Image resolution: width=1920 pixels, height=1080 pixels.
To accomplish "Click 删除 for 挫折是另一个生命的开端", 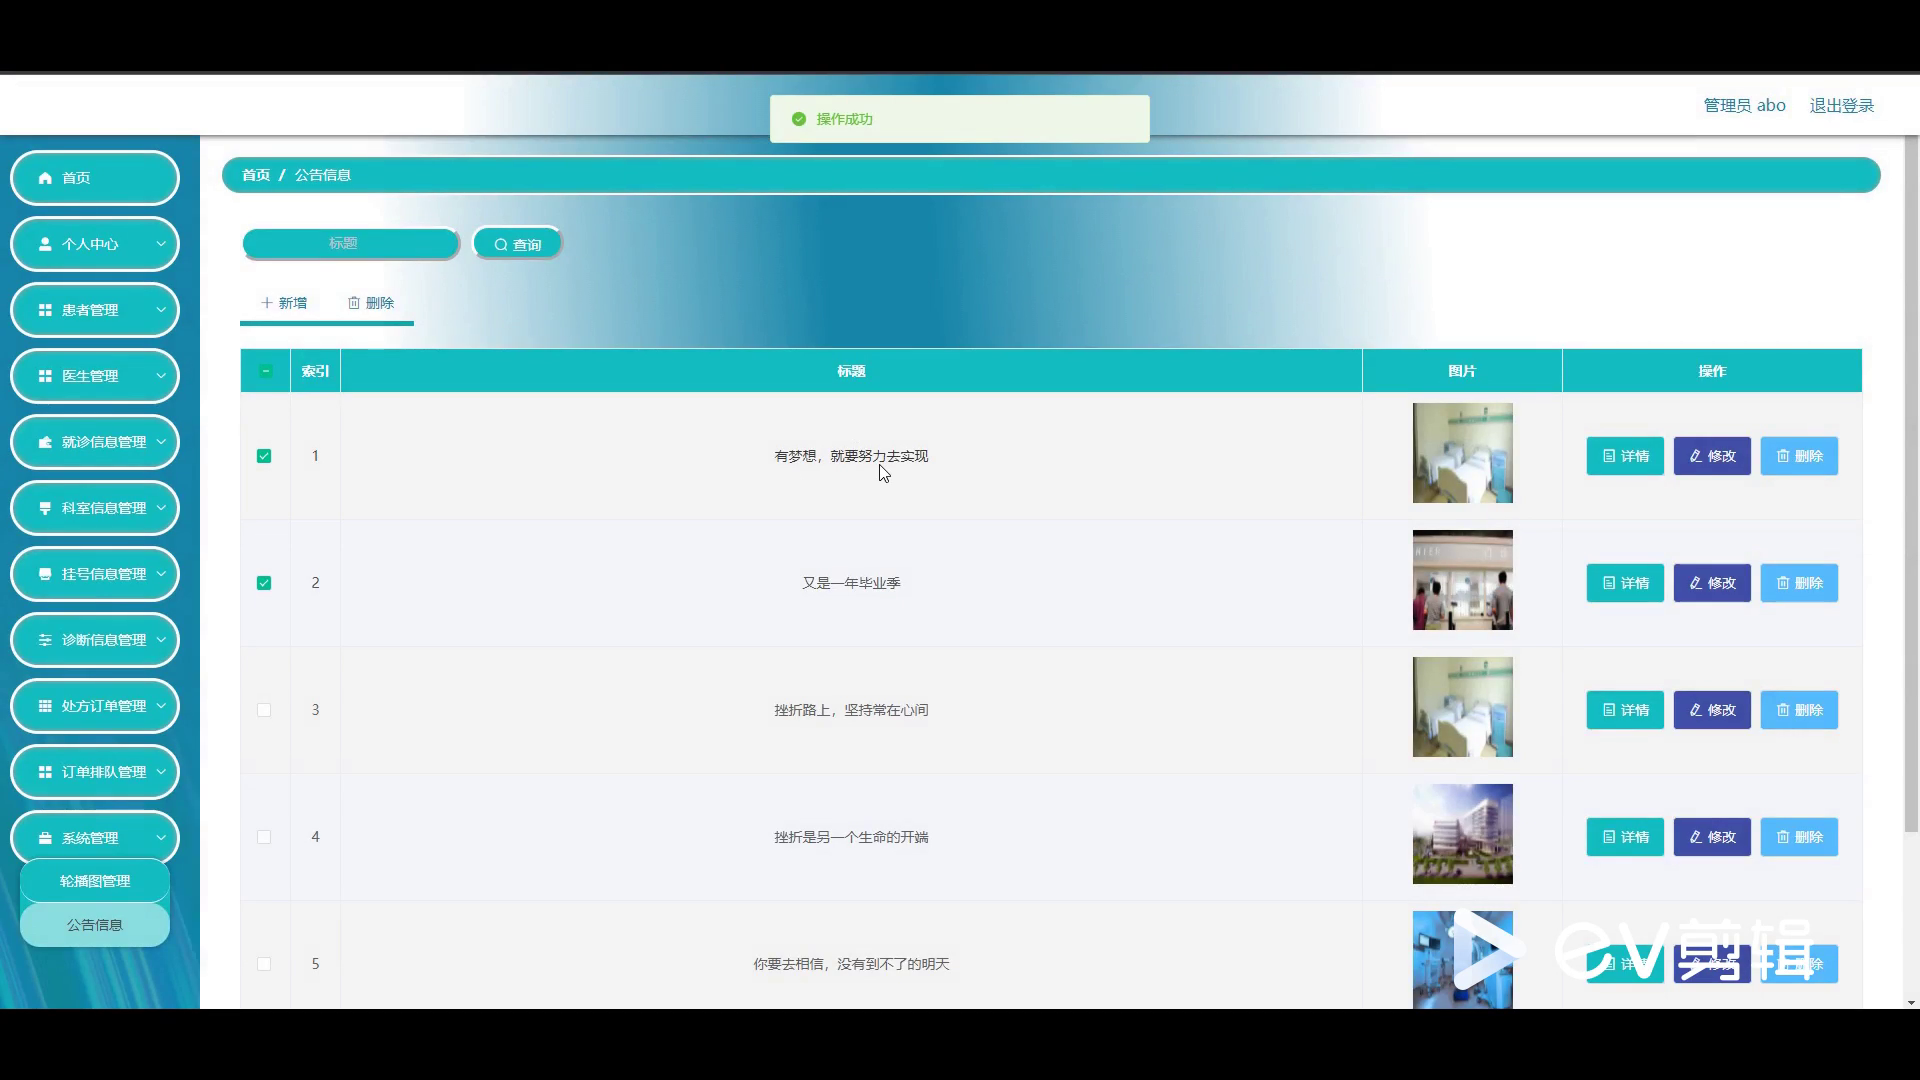I will (1799, 837).
